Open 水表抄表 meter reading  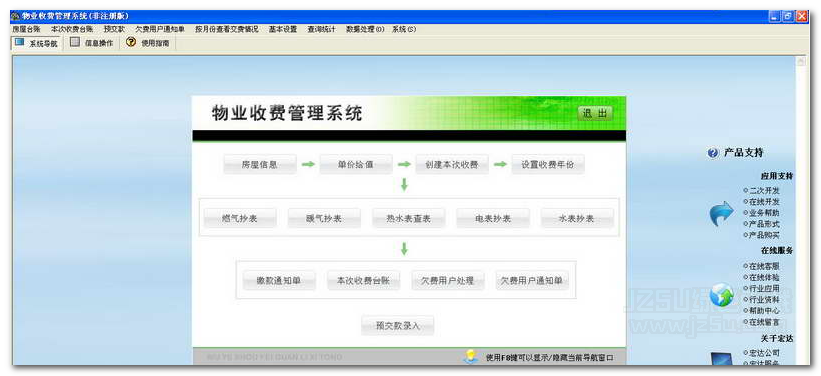click(x=577, y=218)
